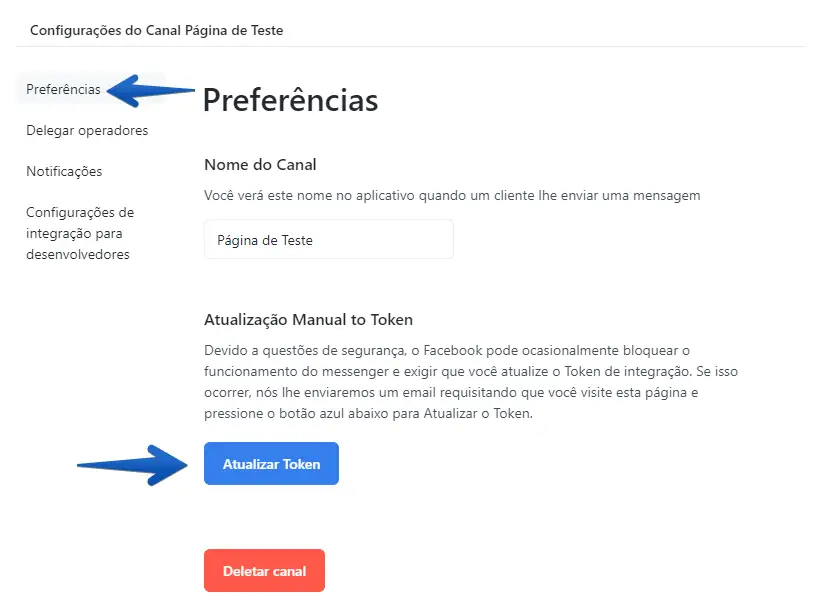Click the Atualização Manual to Token heading

pos(308,320)
